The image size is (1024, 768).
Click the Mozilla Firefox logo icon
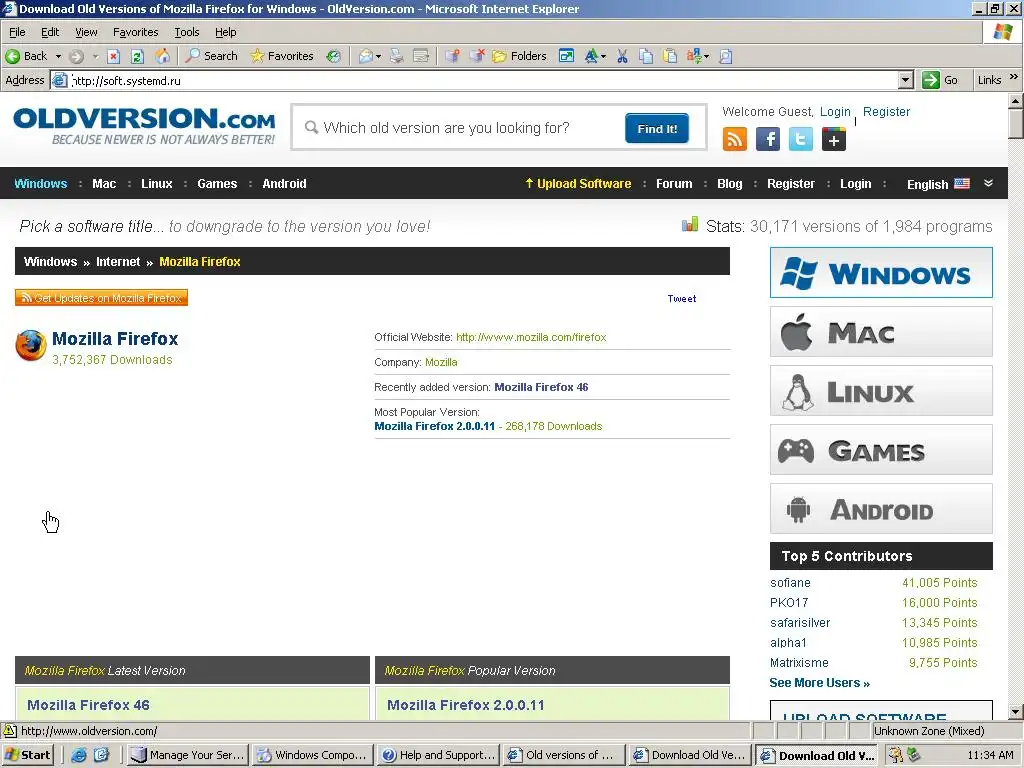pyautogui.click(x=31, y=345)
